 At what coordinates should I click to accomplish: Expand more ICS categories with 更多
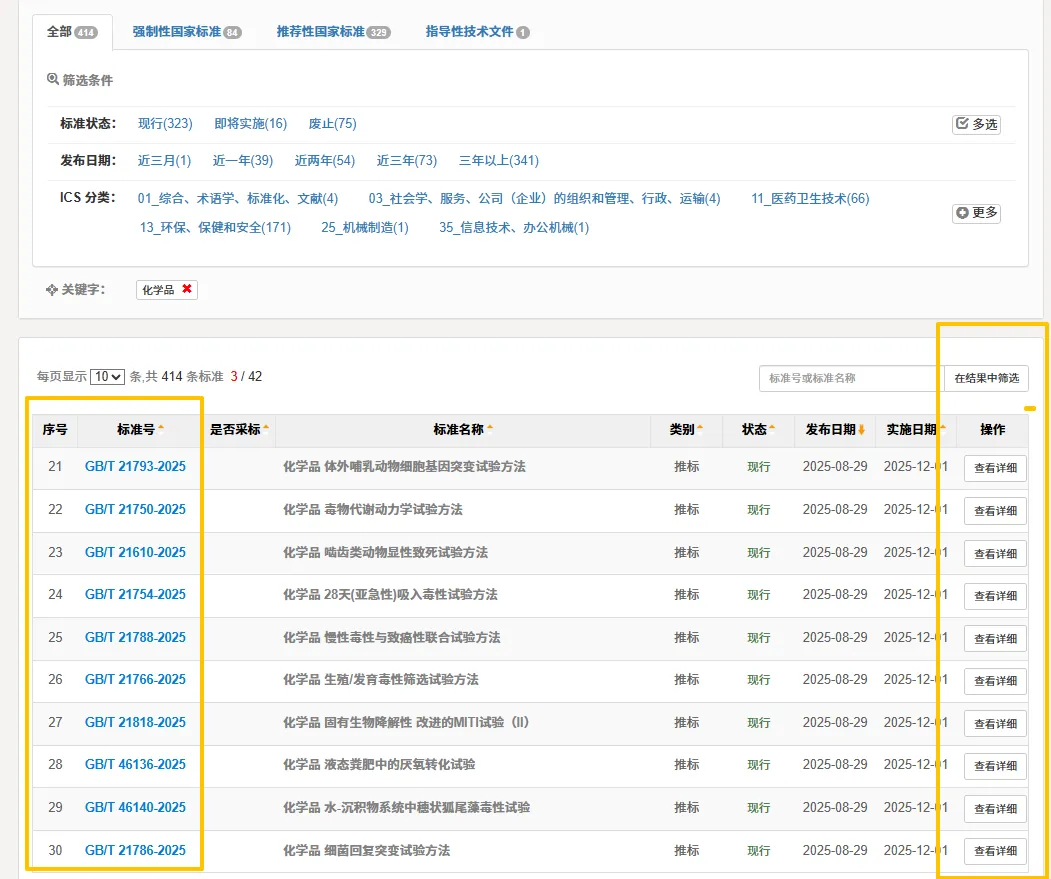(x=976, y=213)
